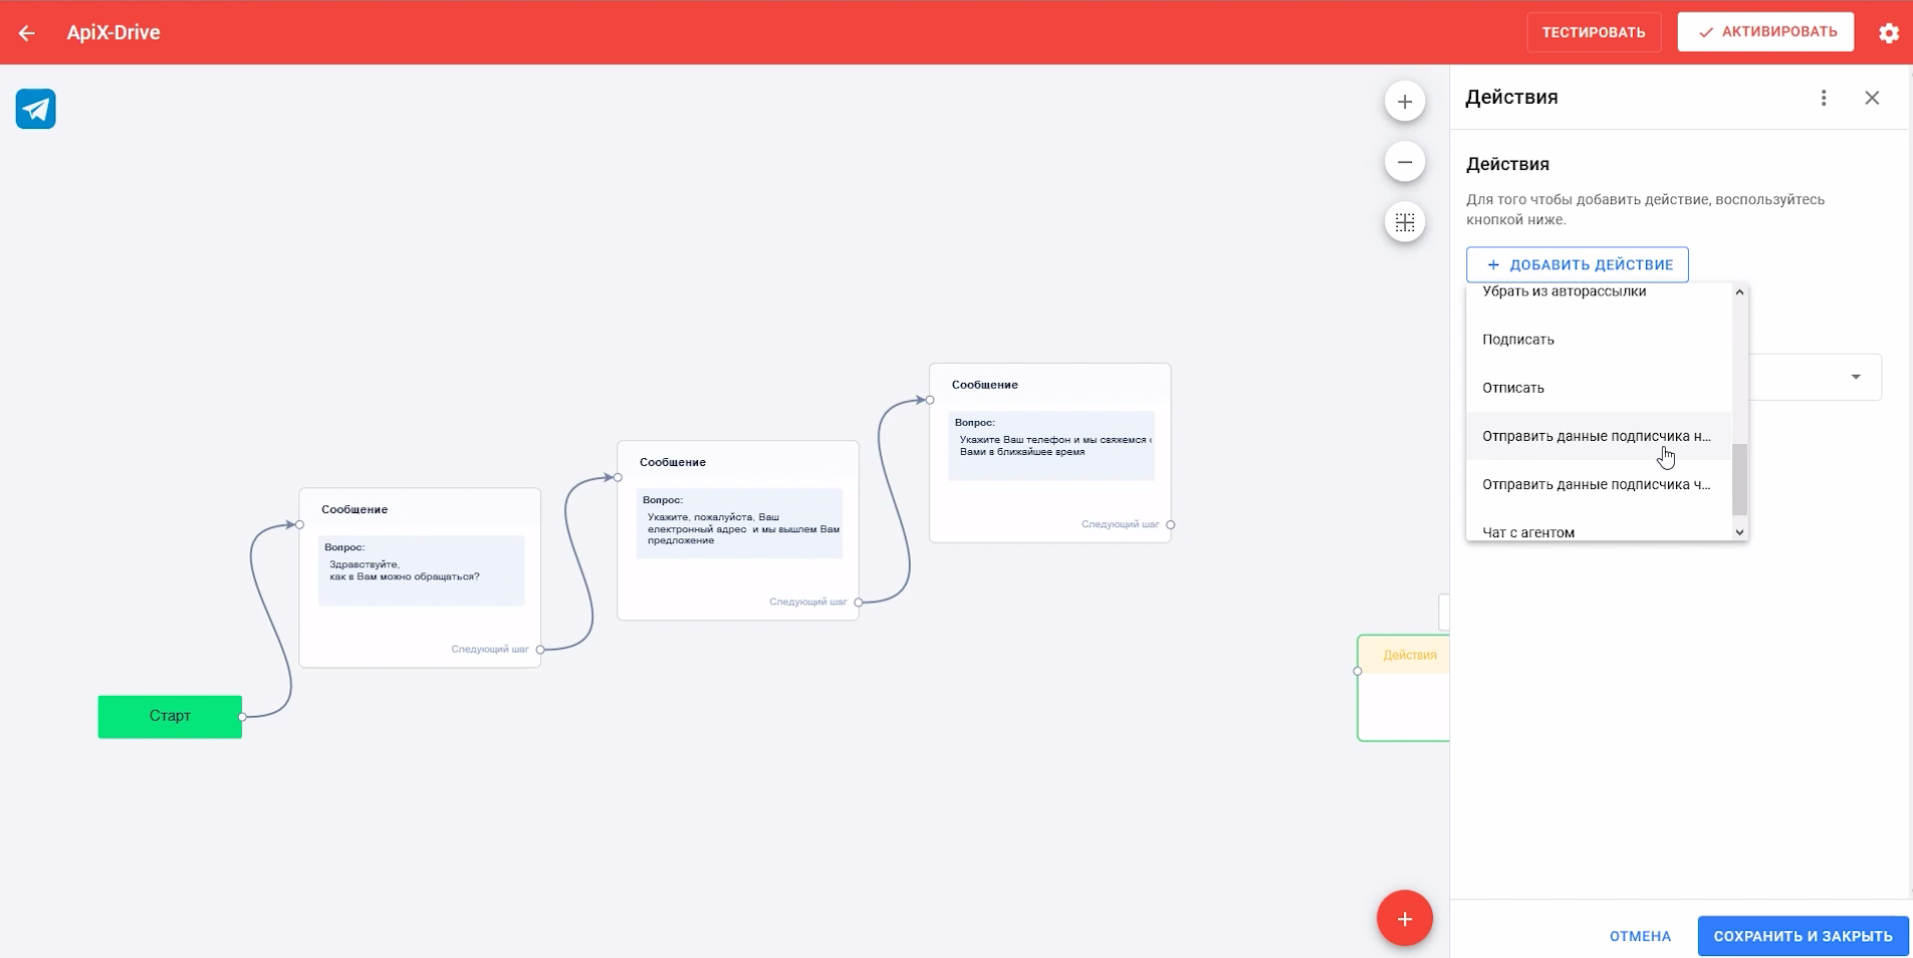Select Отписать from the list
The width and height of the screenshot is (1913, 958).
1598,388
